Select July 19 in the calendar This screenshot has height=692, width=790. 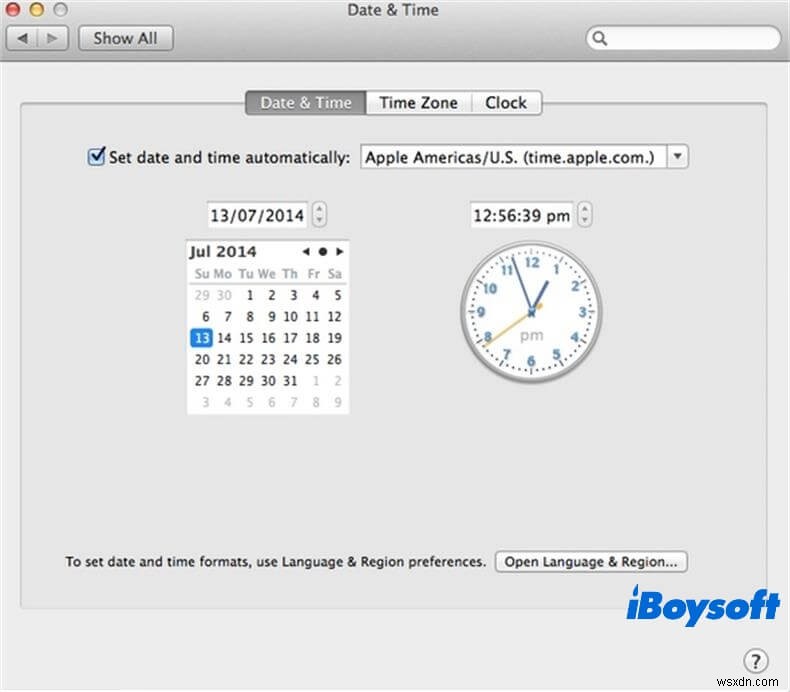[335, 338]
